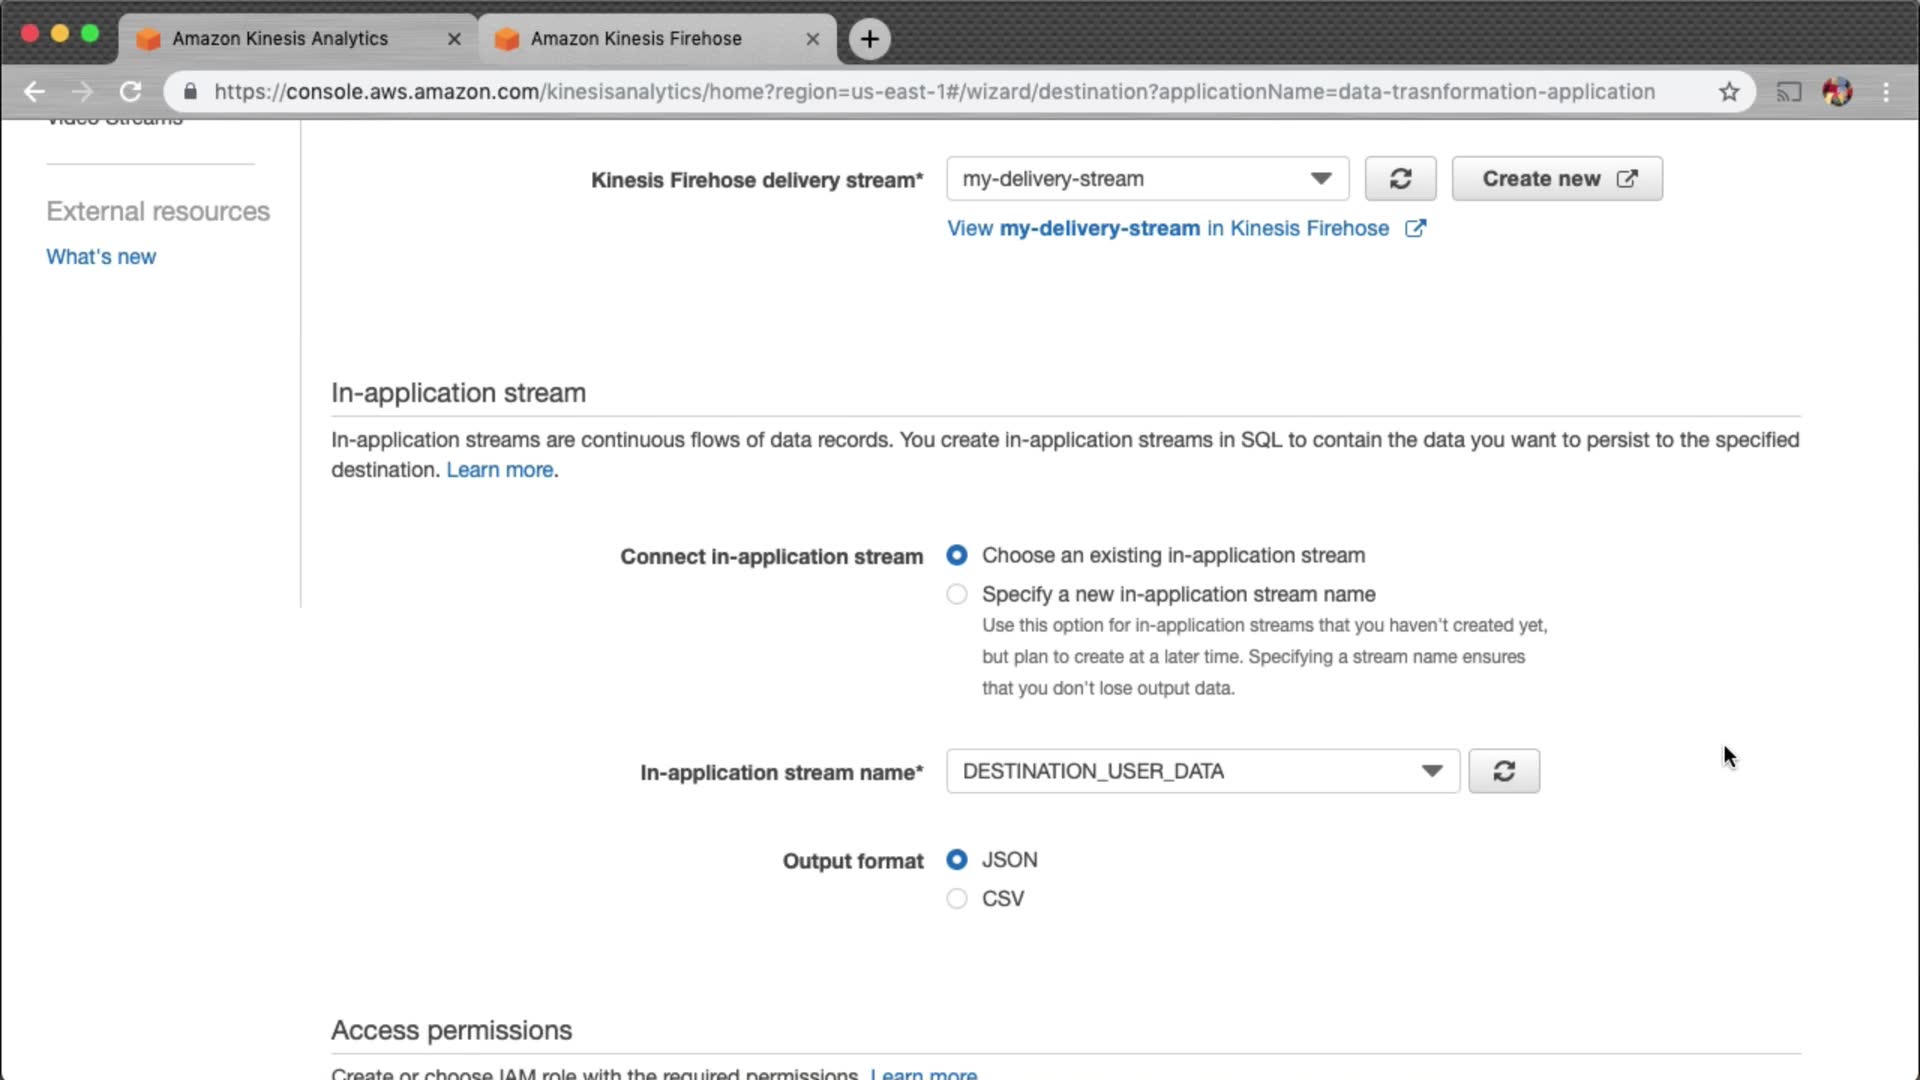Click the Create new button
The height and width of the screenshot is (1080, 1920).
tap(1557, 179)
